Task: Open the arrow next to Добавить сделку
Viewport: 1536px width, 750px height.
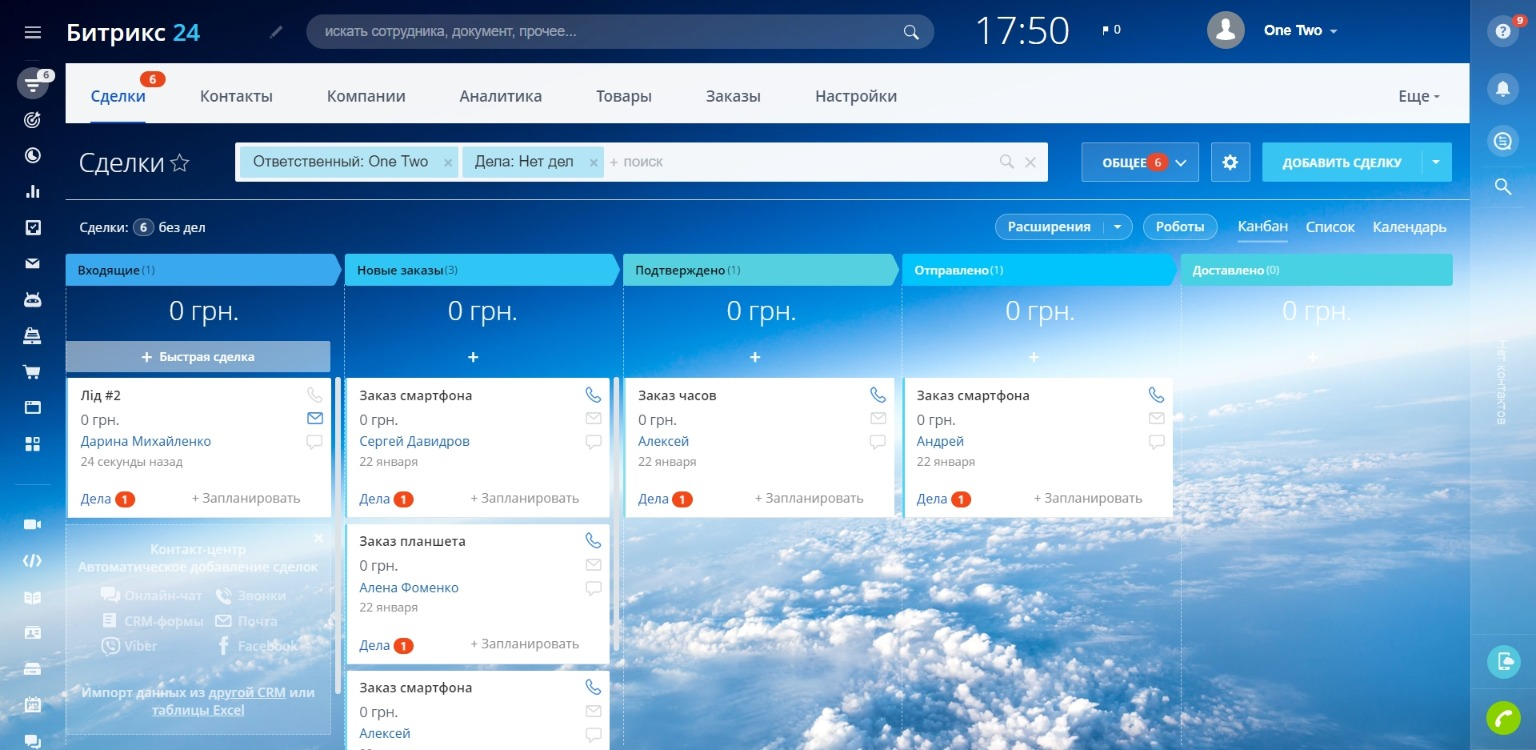Action: [x=1437, y=162]
